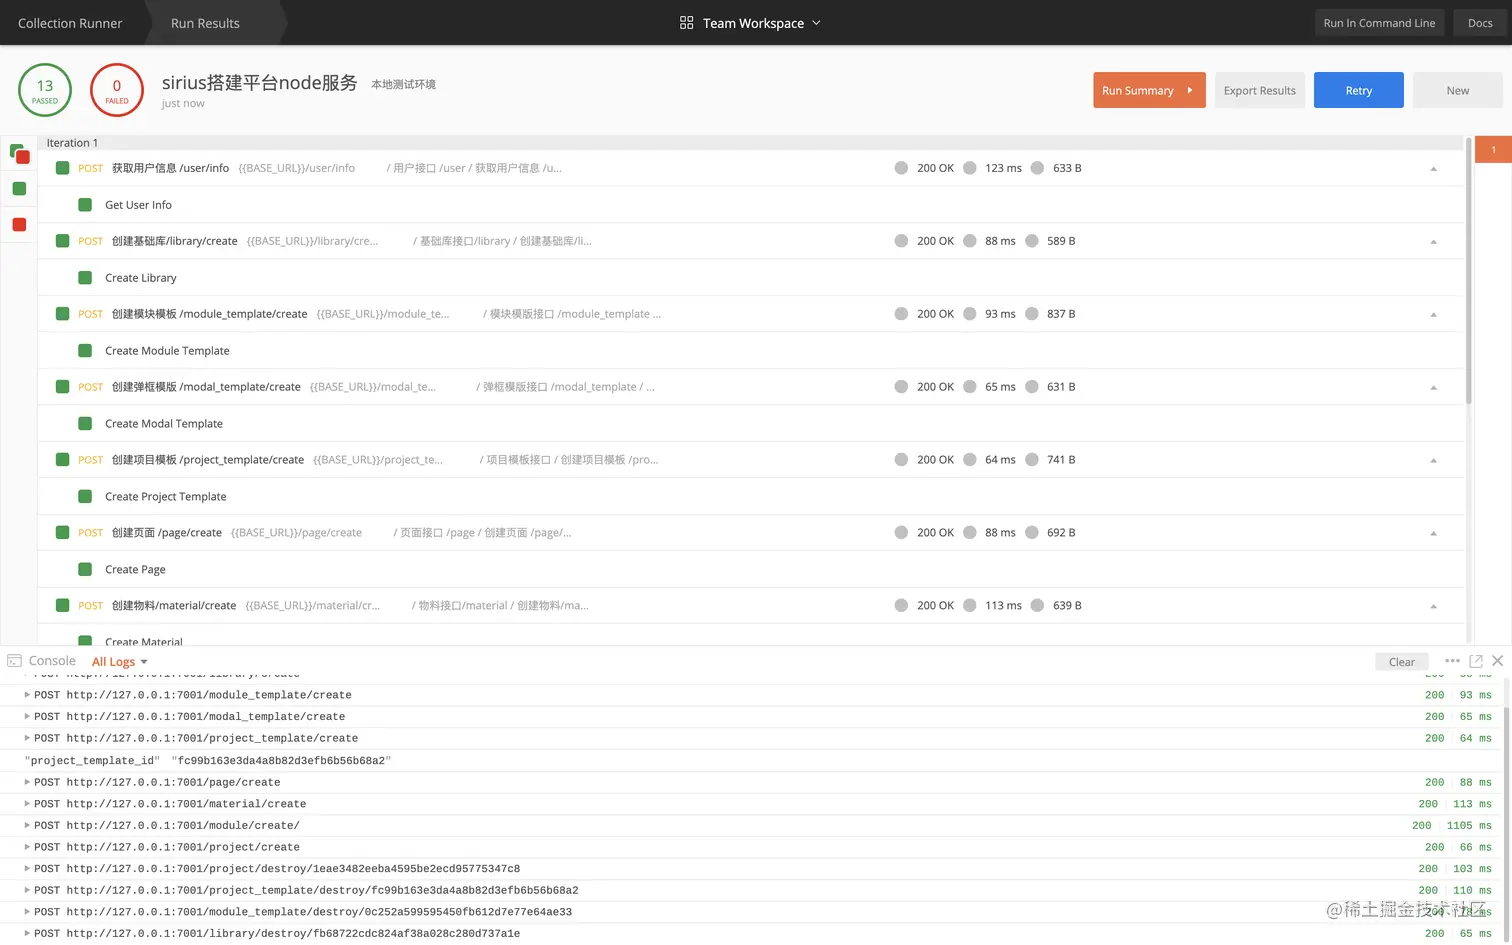Expand POST material/create log entry

tap(27, 804)
